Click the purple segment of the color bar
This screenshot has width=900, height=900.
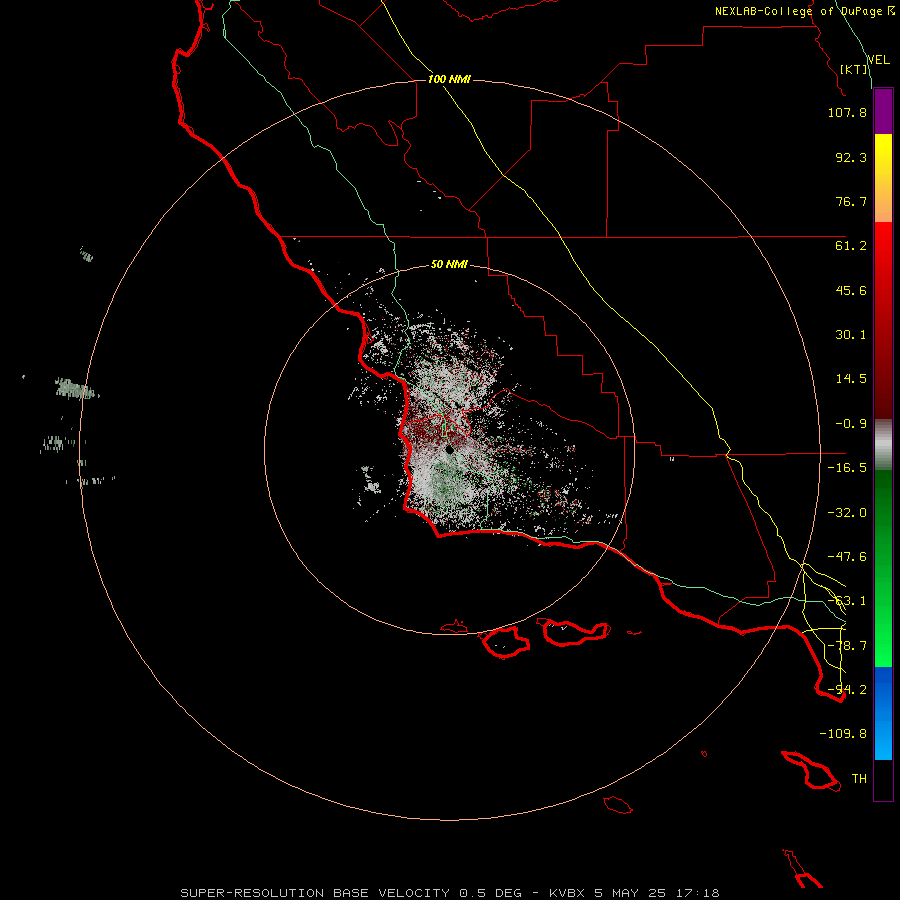coord(883,111)
